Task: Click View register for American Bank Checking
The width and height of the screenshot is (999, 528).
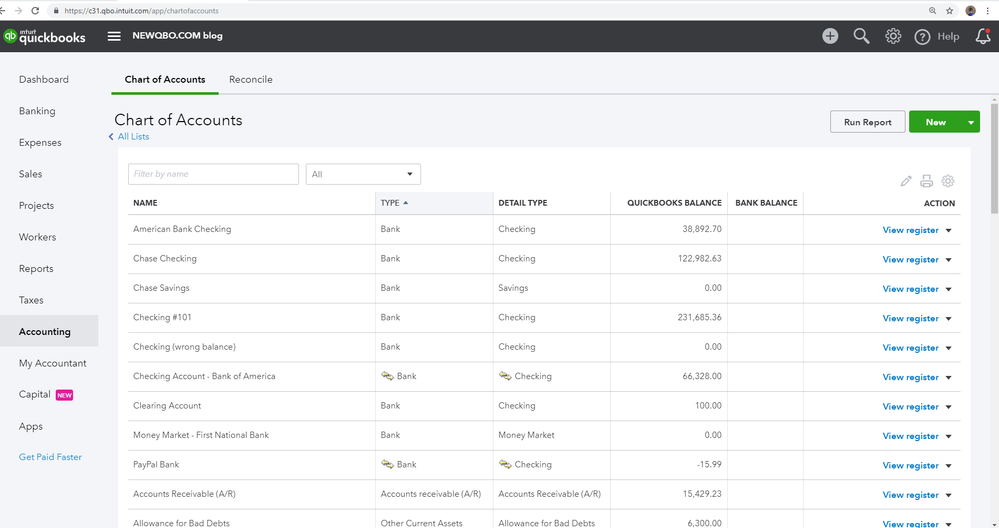Action: tap(910, 230)
